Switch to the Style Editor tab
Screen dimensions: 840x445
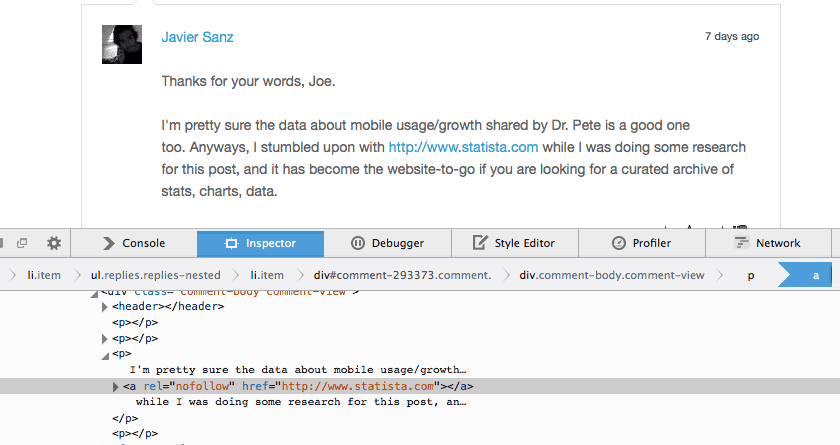click(515, 243)
